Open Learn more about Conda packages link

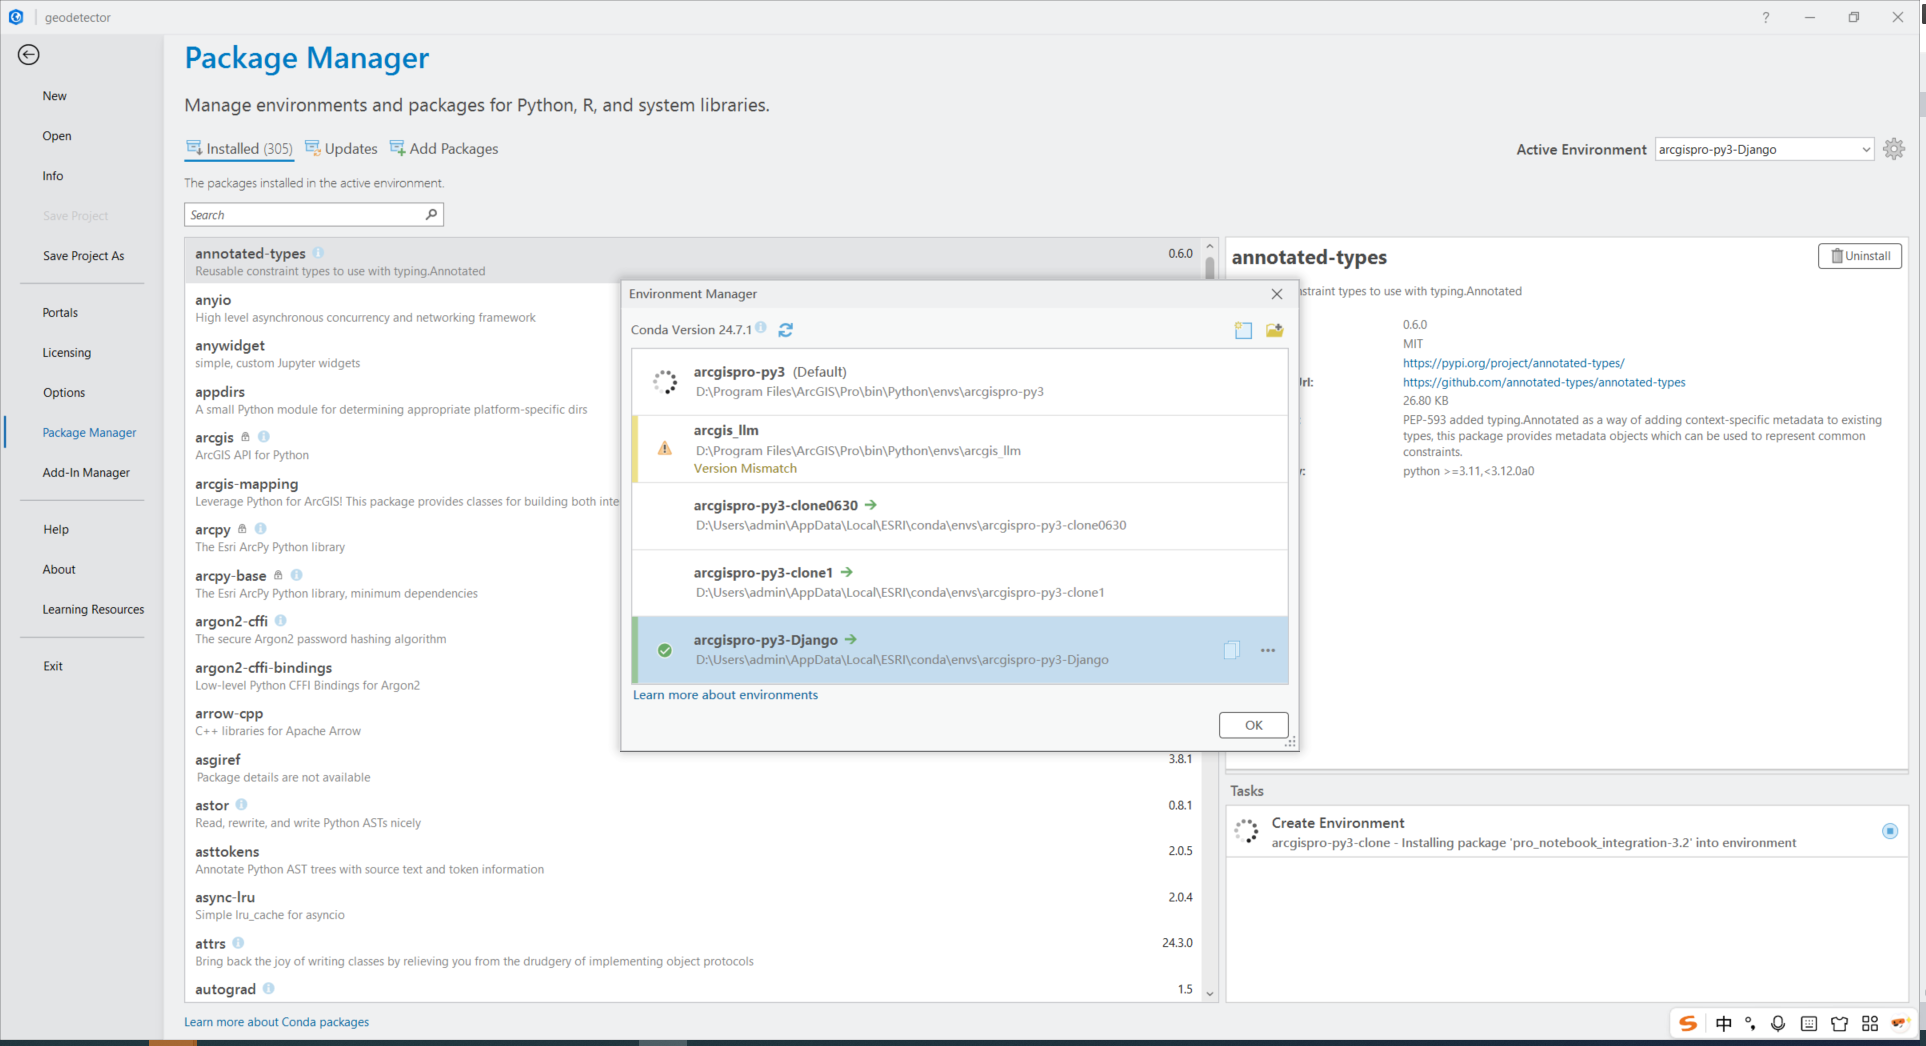(x=277, y=1022)
